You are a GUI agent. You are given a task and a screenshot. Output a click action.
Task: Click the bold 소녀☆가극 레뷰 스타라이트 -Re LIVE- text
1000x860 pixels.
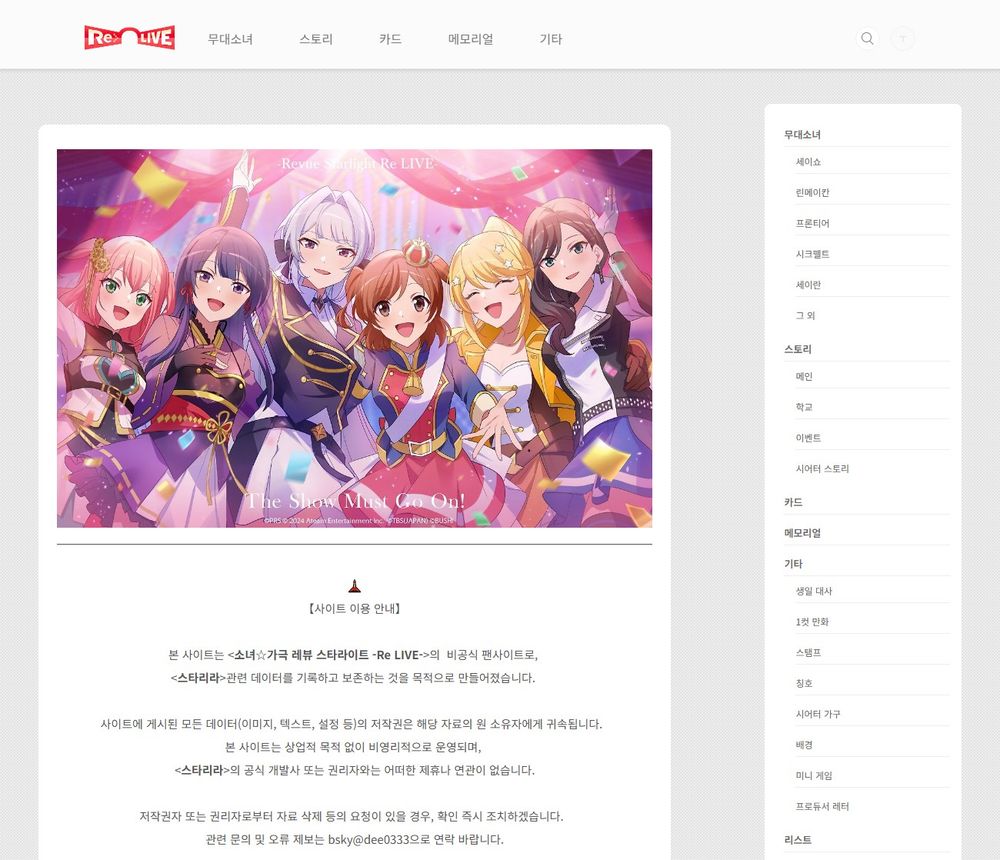(x=327, y=655)
